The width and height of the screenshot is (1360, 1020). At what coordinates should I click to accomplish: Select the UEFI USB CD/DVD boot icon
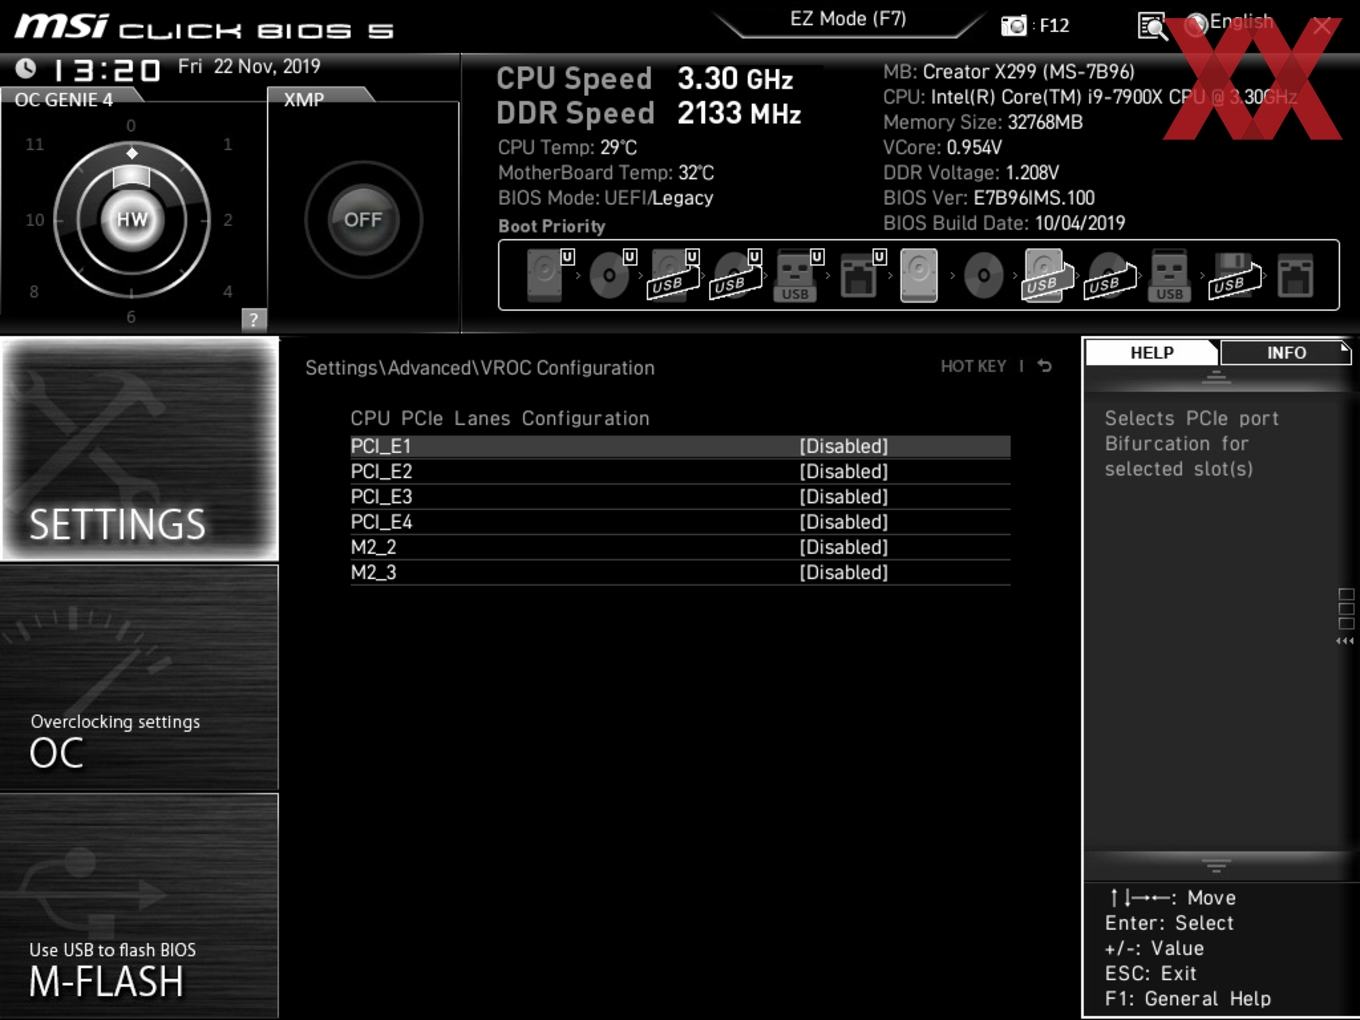(x=734, y=275)
